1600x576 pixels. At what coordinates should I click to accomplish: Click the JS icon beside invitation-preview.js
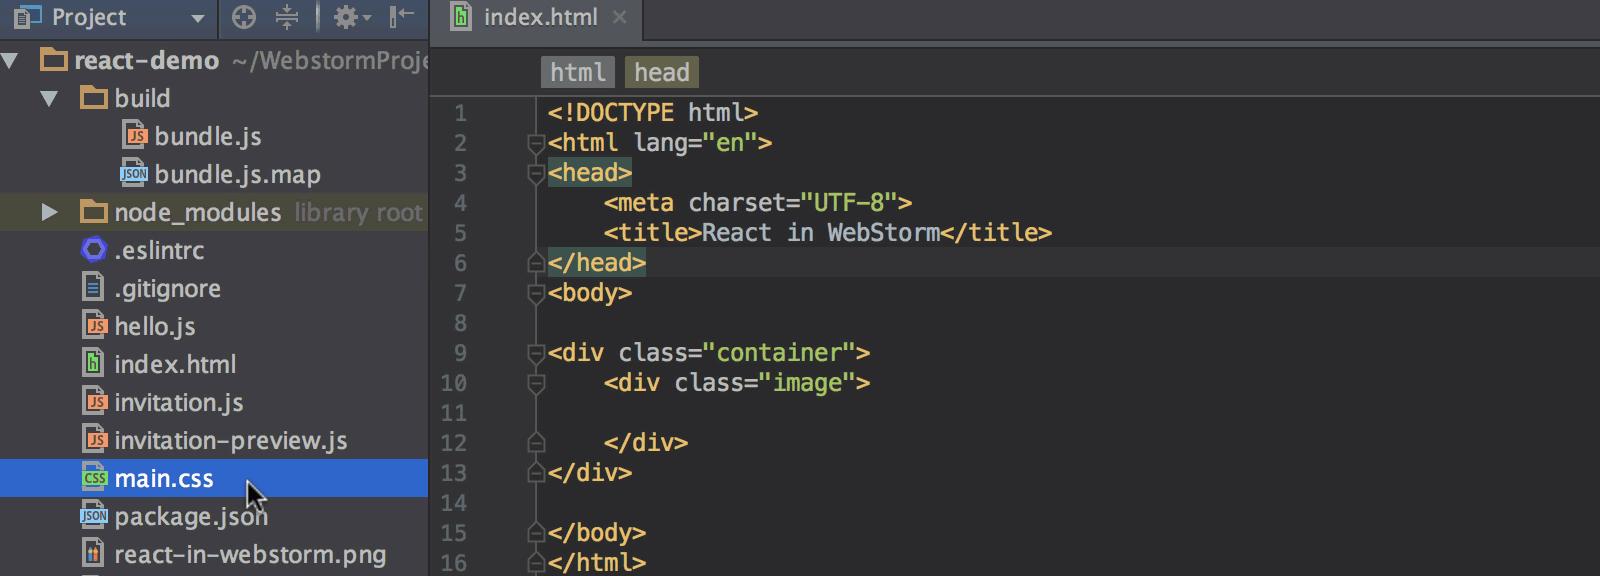(95, 439)
